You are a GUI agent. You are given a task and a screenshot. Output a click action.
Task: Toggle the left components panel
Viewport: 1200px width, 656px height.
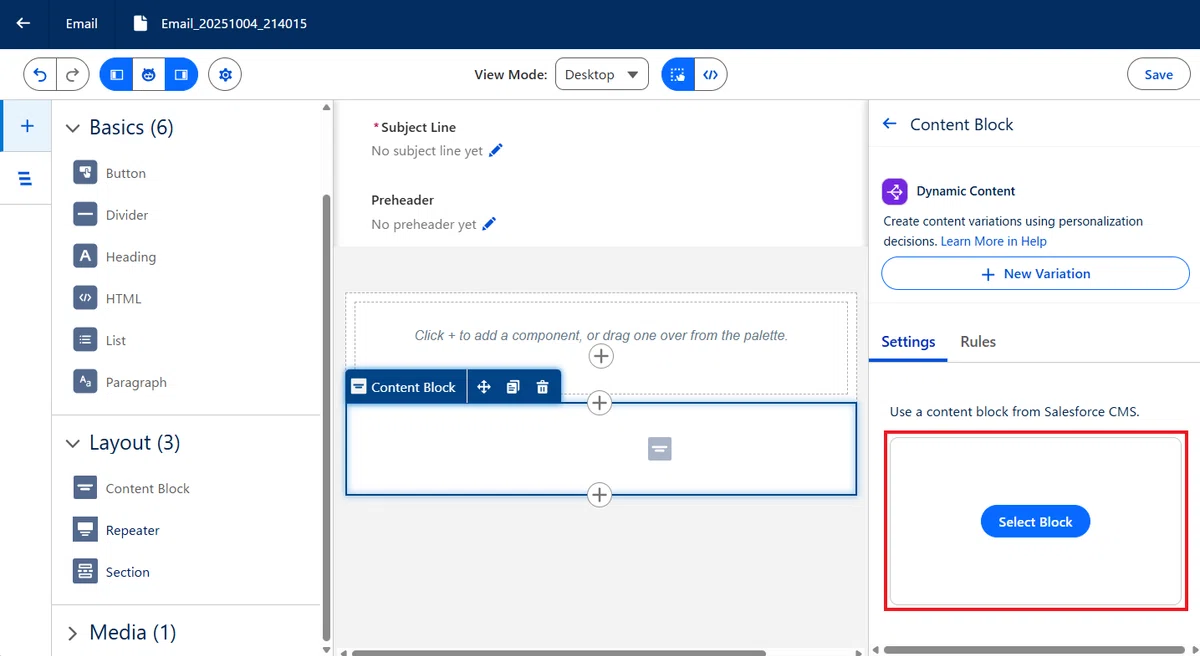(x=116, y=74)
